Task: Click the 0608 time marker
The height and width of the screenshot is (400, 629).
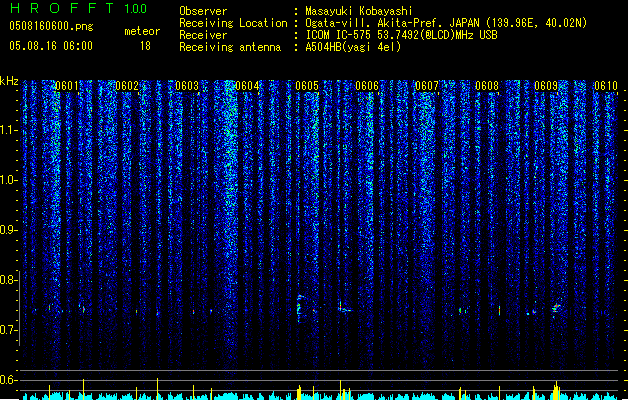Action: [487, 86]
